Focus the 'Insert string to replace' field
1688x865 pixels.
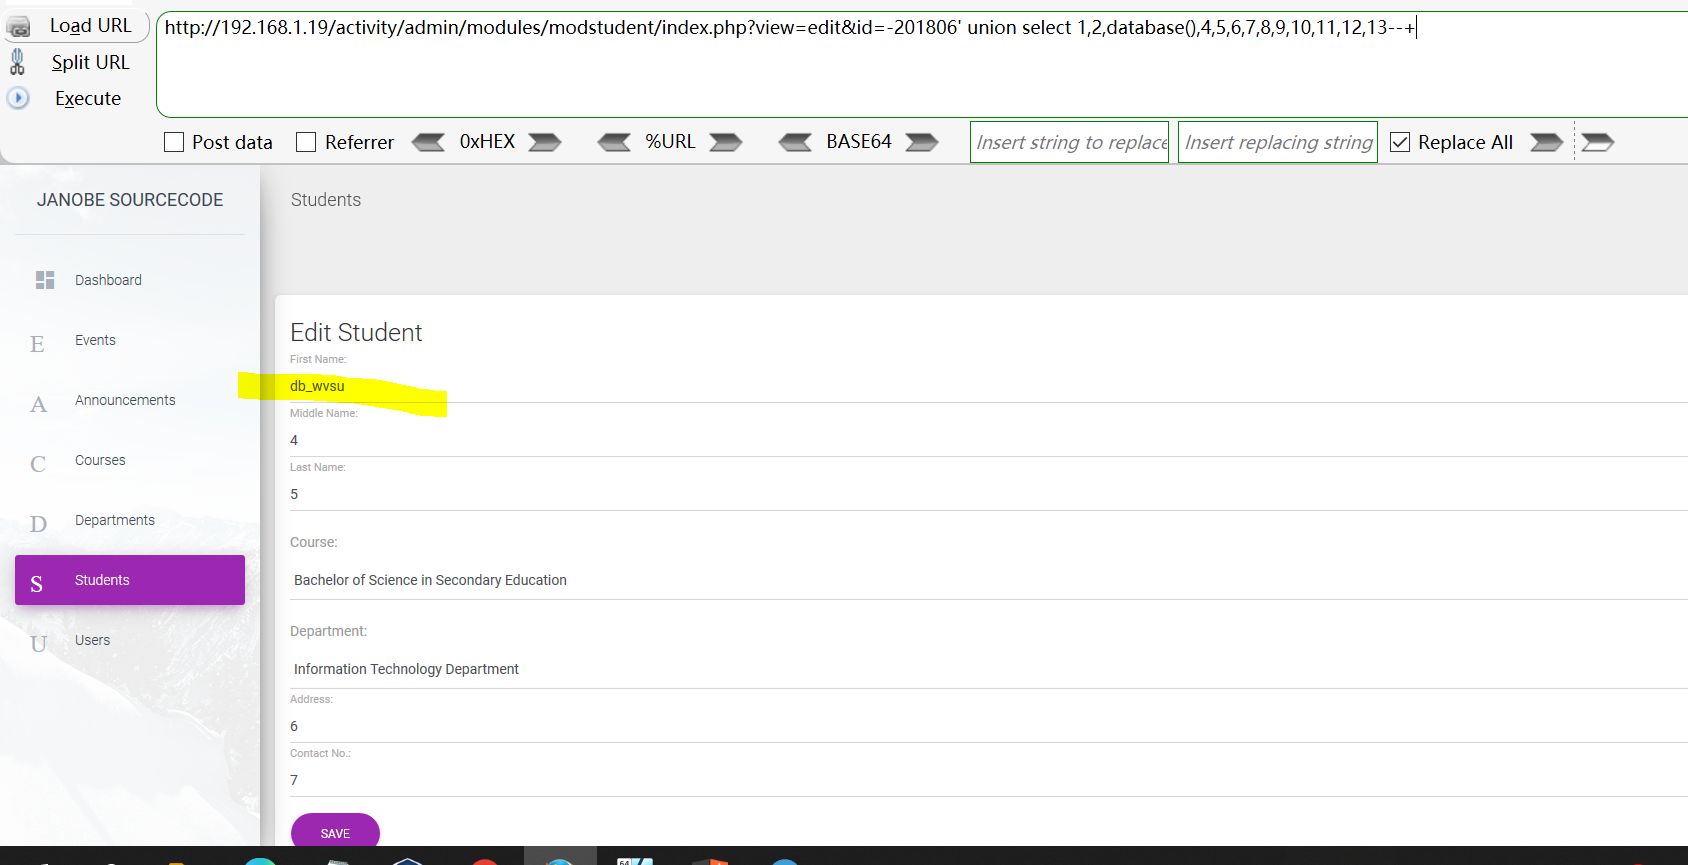pyautogui.click(x=1069, y=142)
